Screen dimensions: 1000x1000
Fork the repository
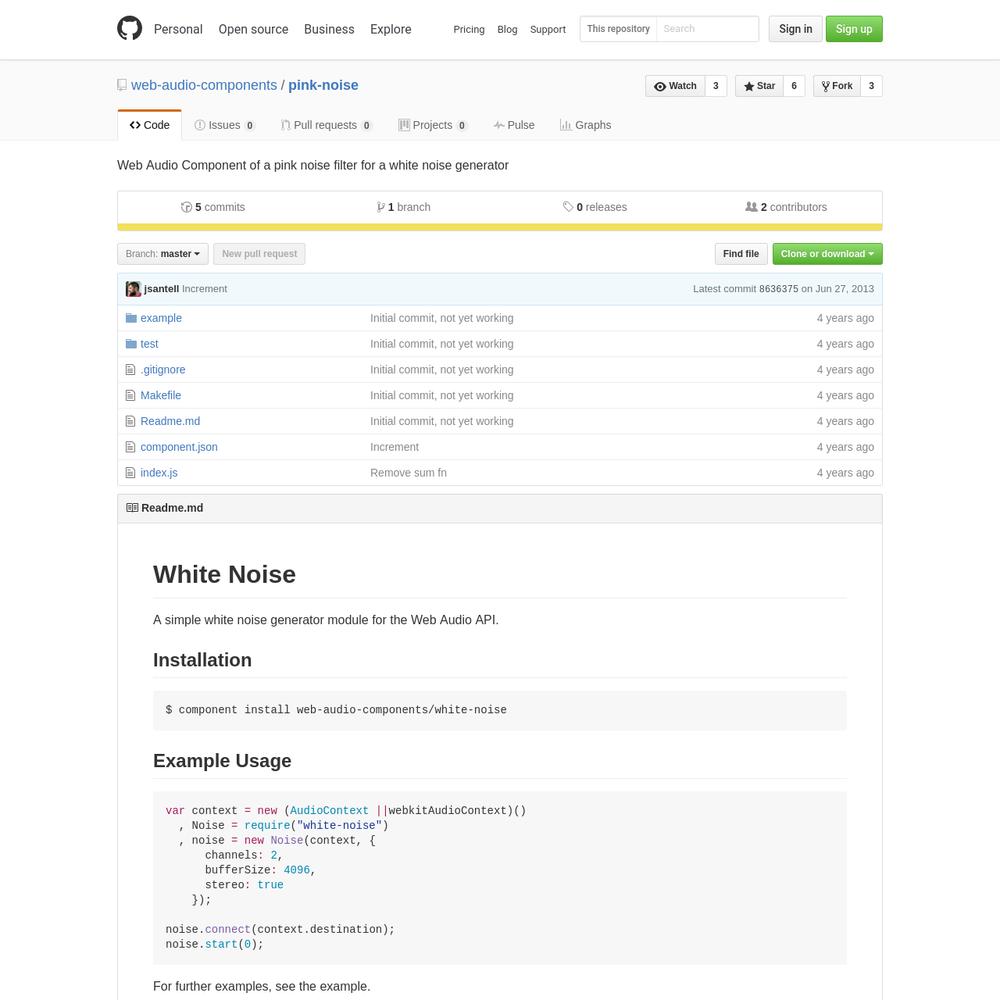click(x=837, y=86)
